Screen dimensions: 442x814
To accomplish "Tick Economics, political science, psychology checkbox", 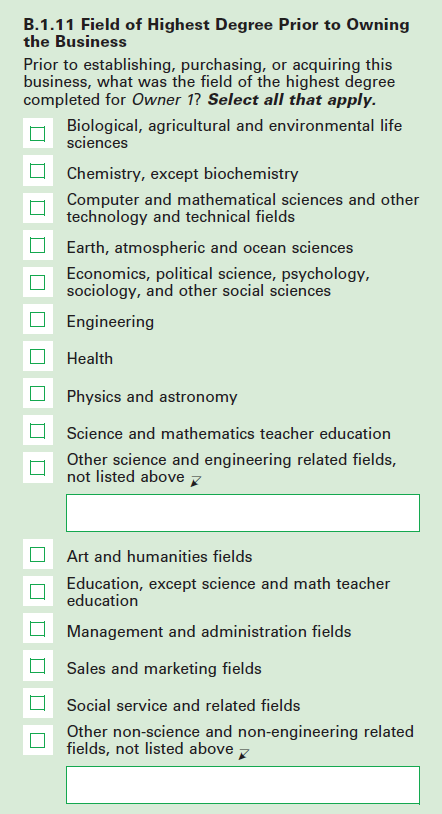I will 37,282.
